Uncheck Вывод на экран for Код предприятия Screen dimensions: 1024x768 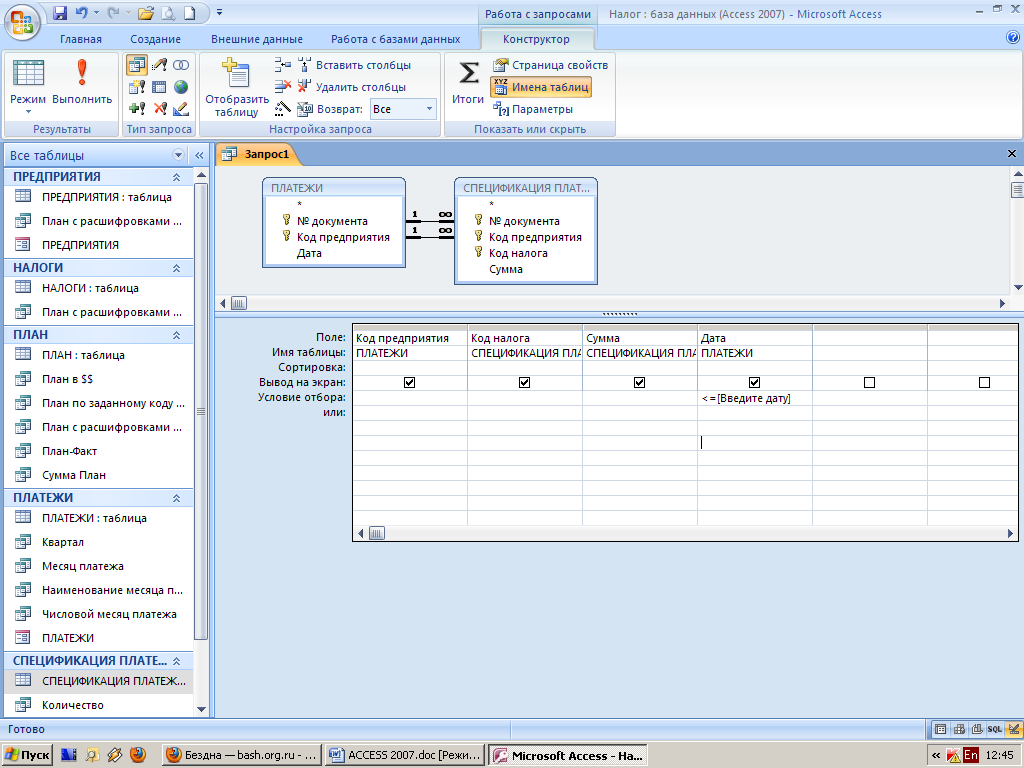point(409,383)
